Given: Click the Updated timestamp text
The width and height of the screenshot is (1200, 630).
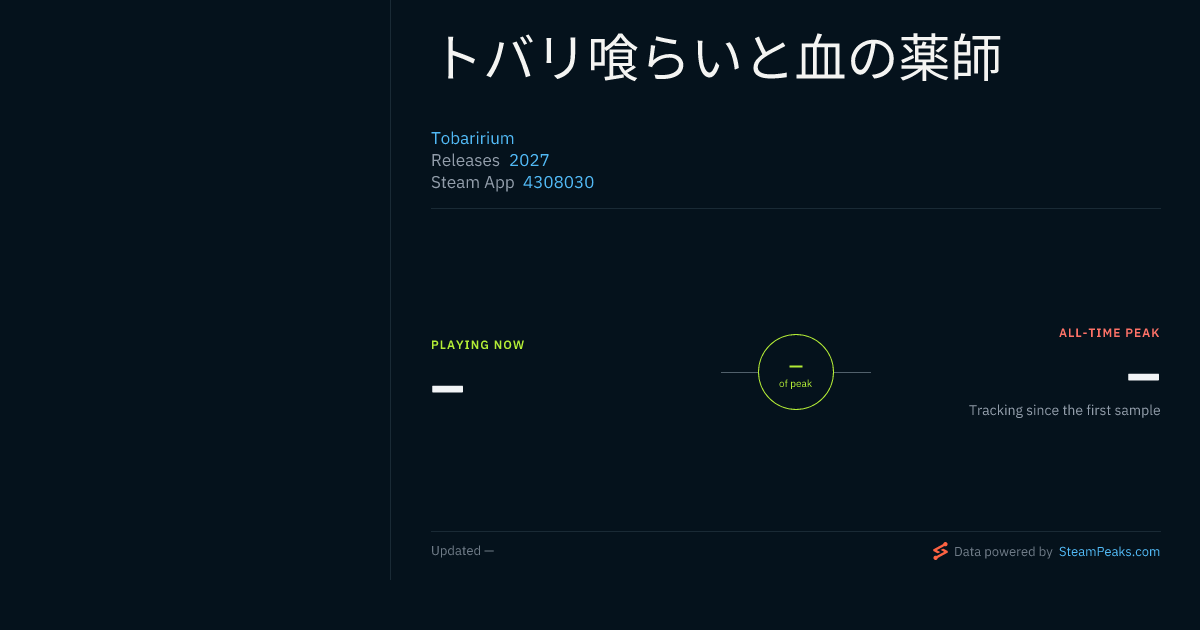Looking at the screenshot, I should pyautogui.click(x=462, y=551).
